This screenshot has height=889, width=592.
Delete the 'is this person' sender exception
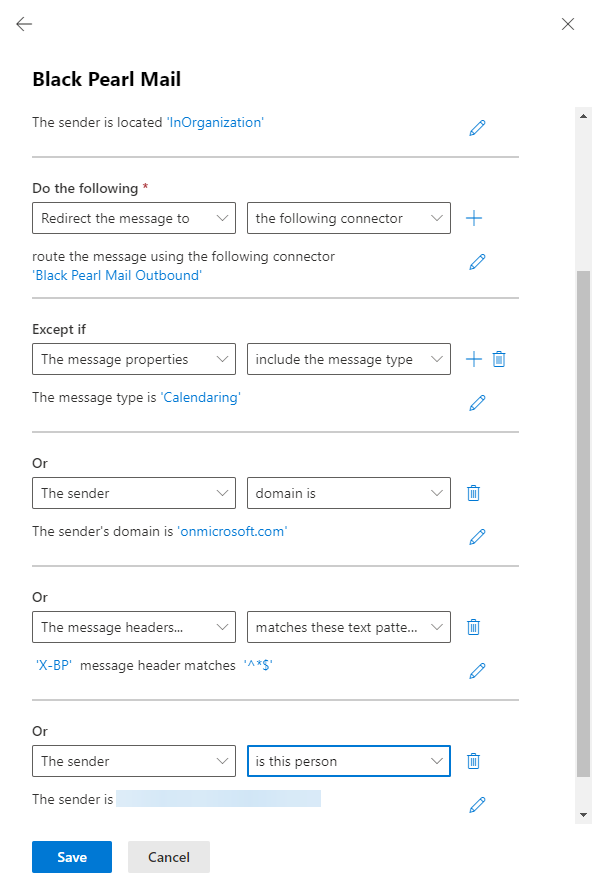click(473, 761)
